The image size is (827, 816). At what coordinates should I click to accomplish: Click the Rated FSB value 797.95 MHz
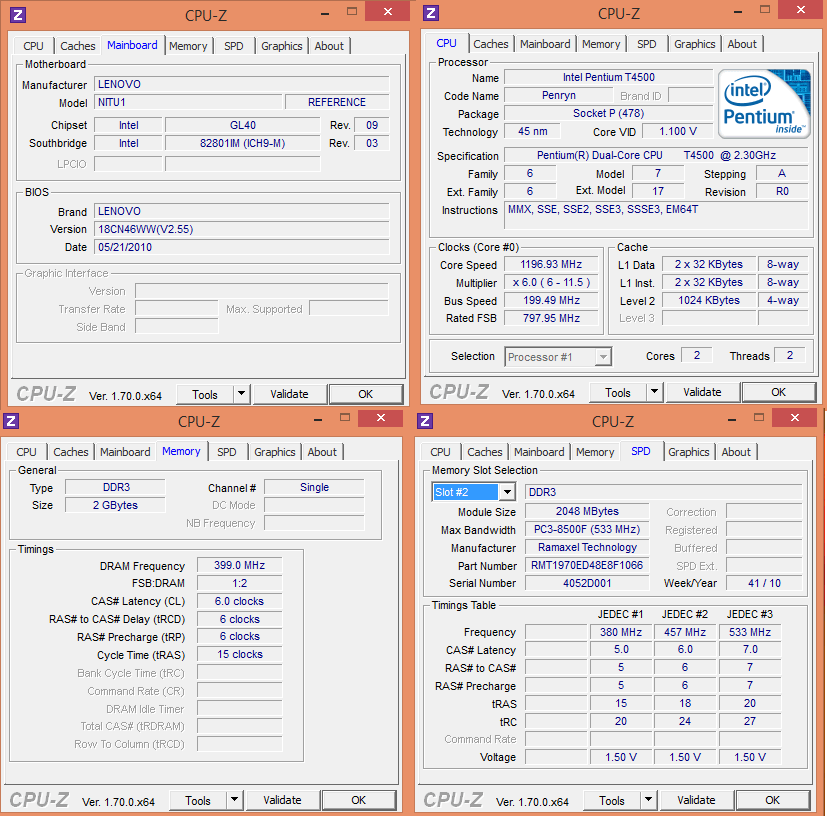[x=551, y=318]
